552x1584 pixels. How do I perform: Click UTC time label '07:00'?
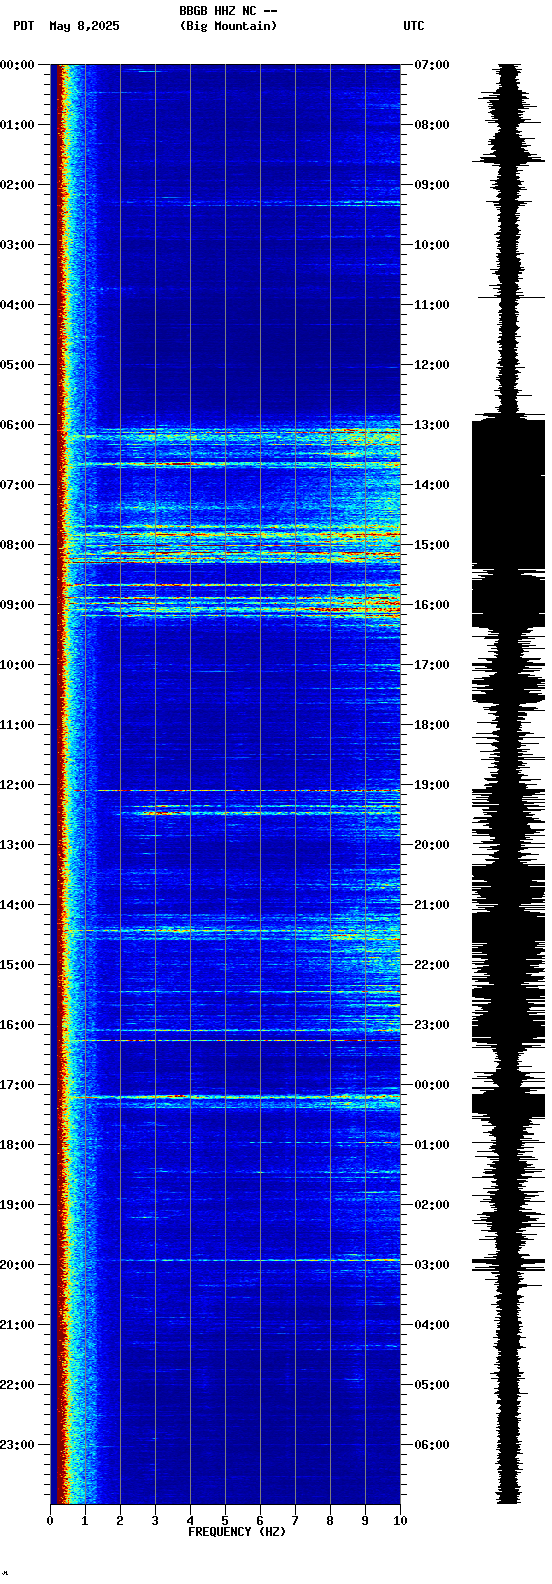pos(432,65)
